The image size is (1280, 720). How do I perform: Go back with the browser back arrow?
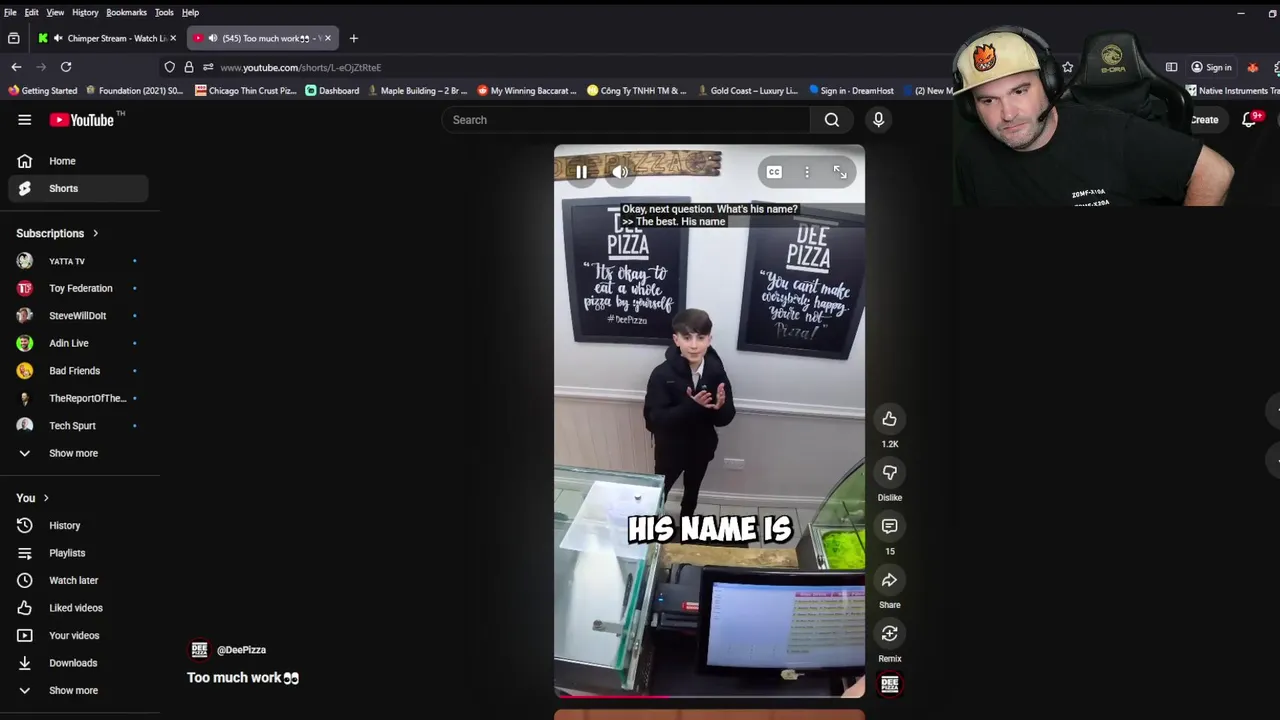(x=16, y=67)
